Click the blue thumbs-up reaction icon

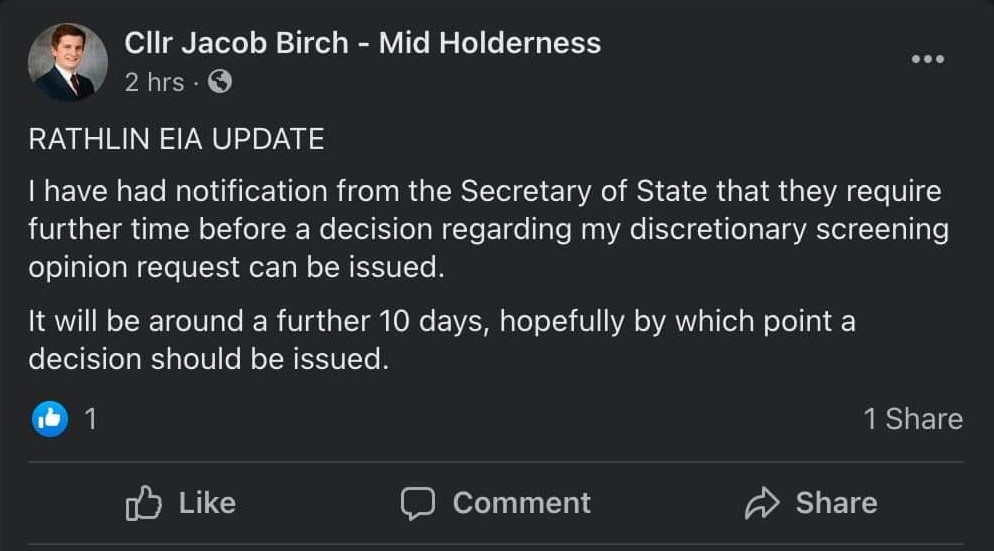click(x=50, y=419)
